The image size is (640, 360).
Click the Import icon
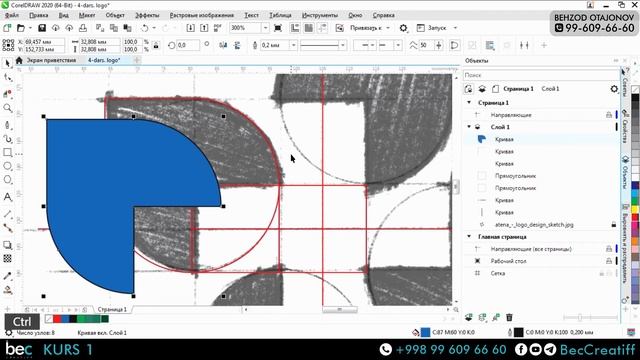point(190,28)
